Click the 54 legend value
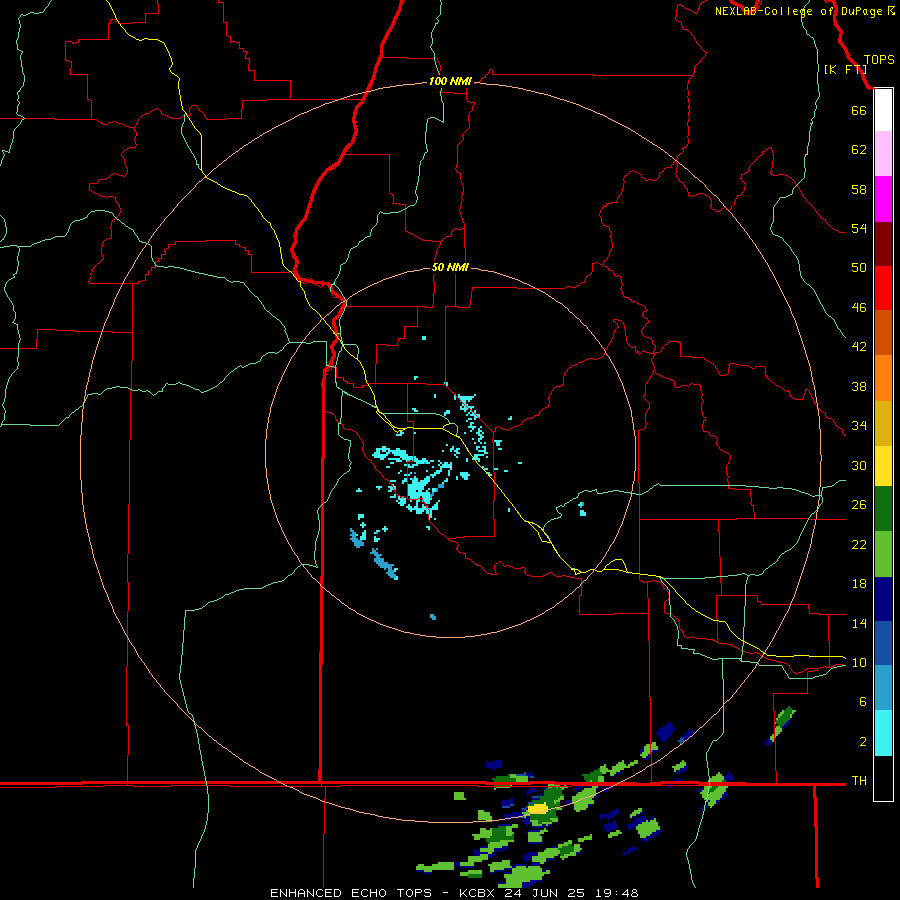This screenshot has height=900, width=900. point(859,228)
